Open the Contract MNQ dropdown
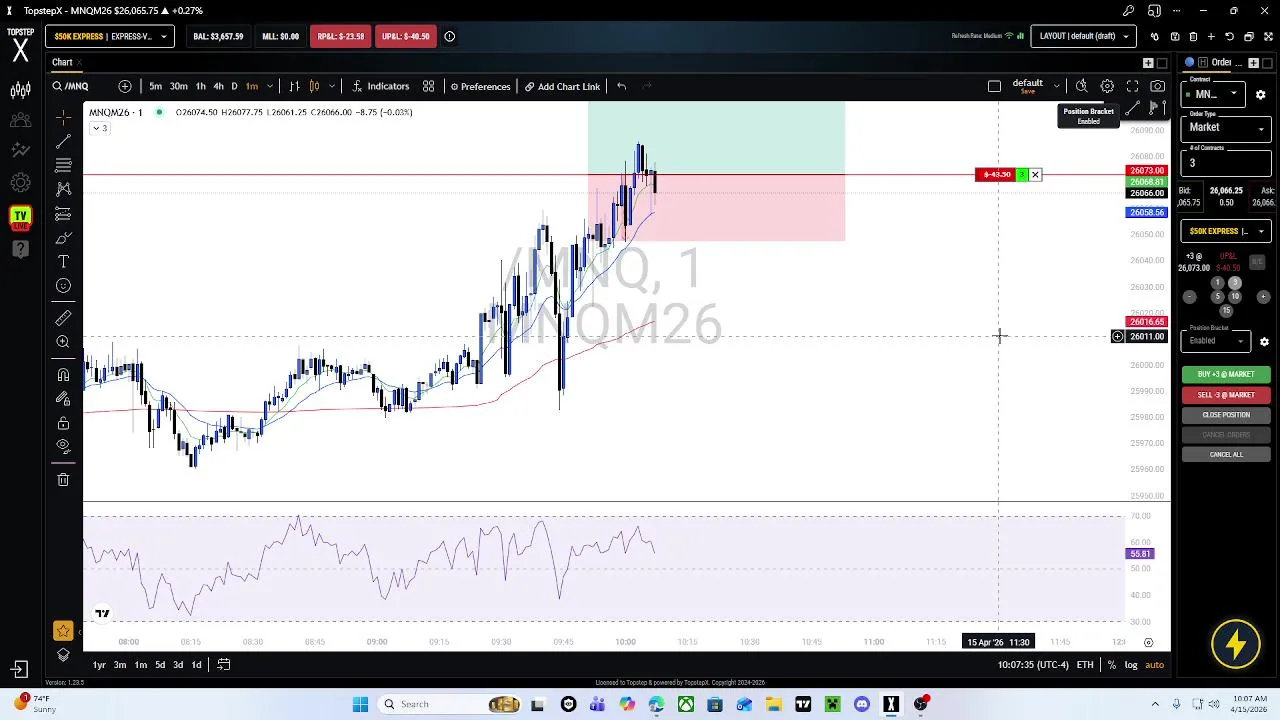Viewport: 1280px width, 720px height. [1214, 94]
